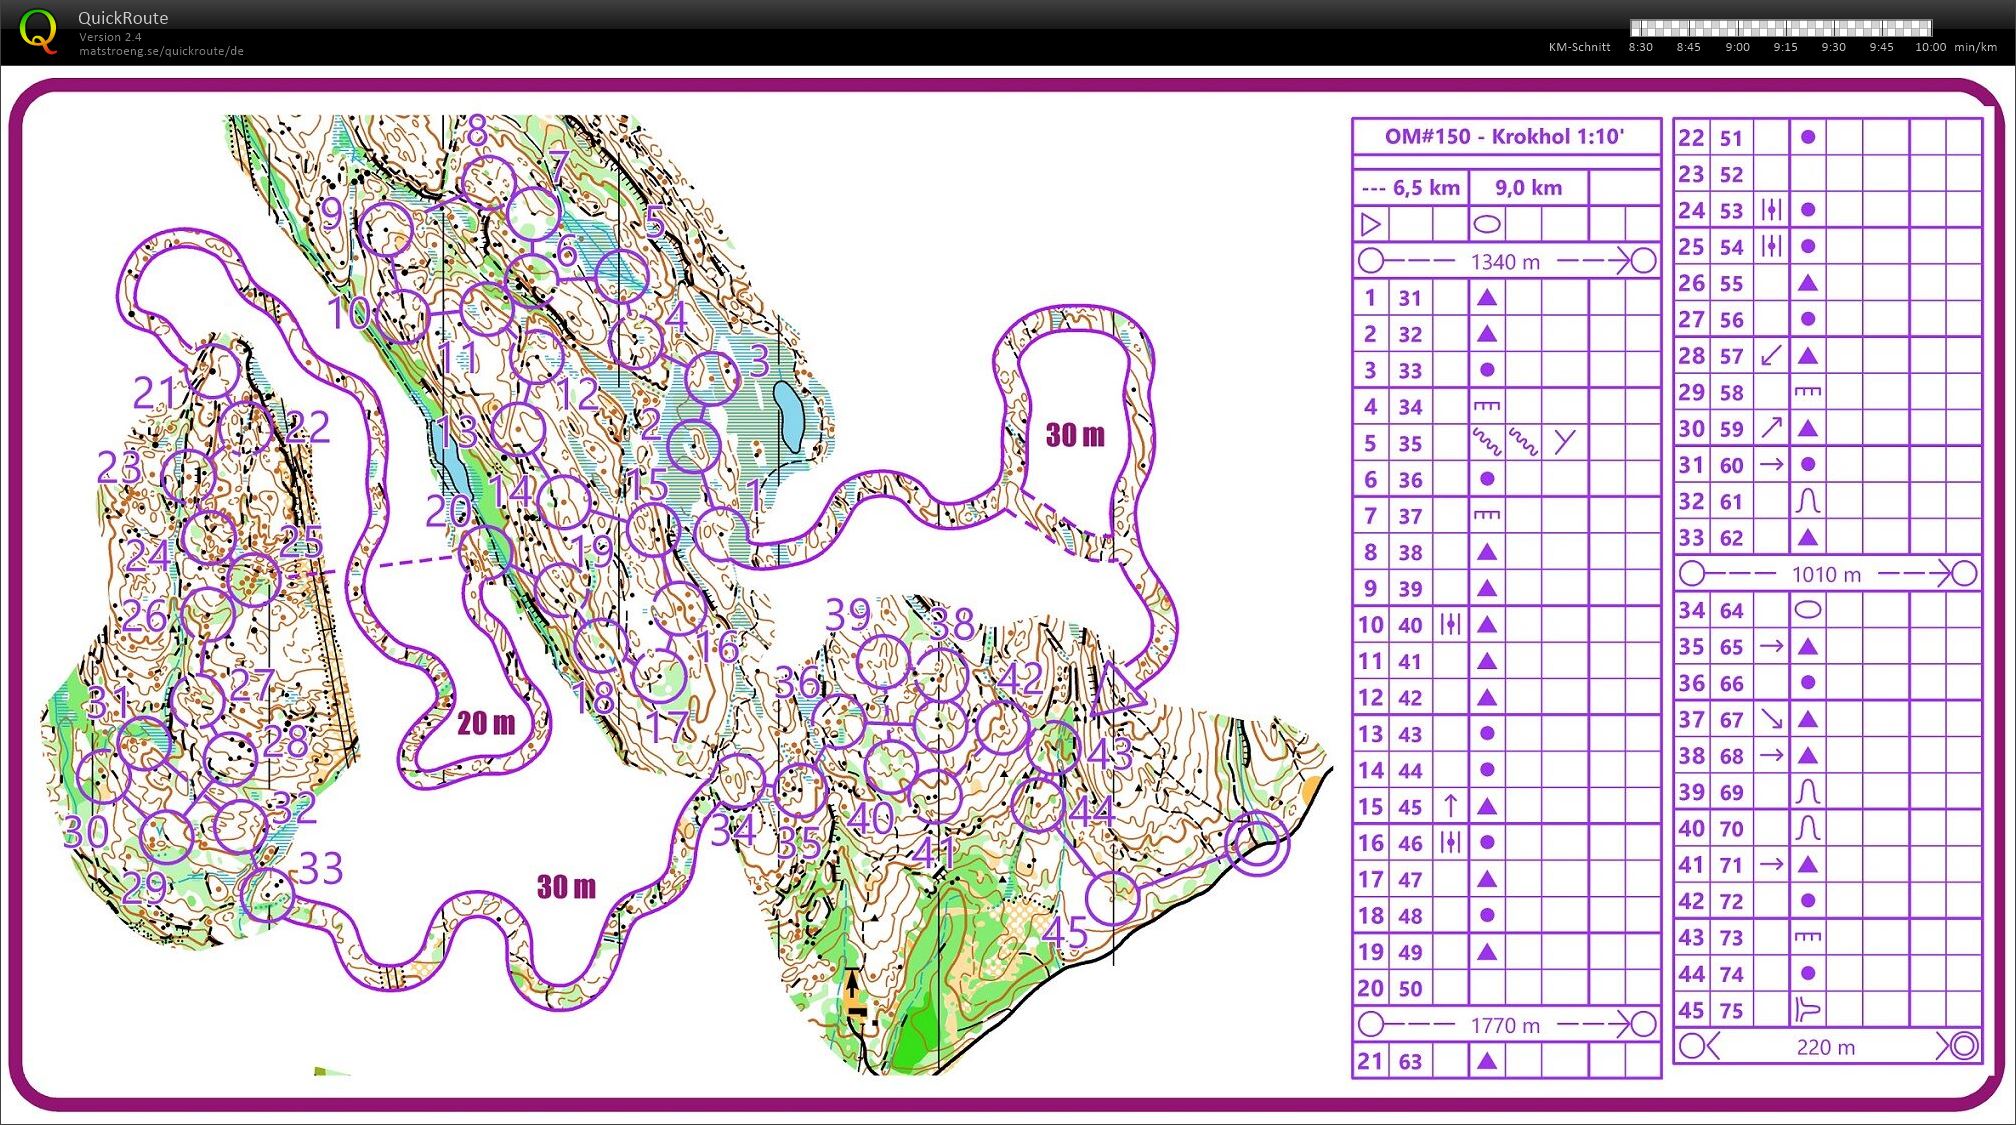The image size is (2016, 1125).
Task: Click the 9,0 km distance cell
Action: [1528, 187]
